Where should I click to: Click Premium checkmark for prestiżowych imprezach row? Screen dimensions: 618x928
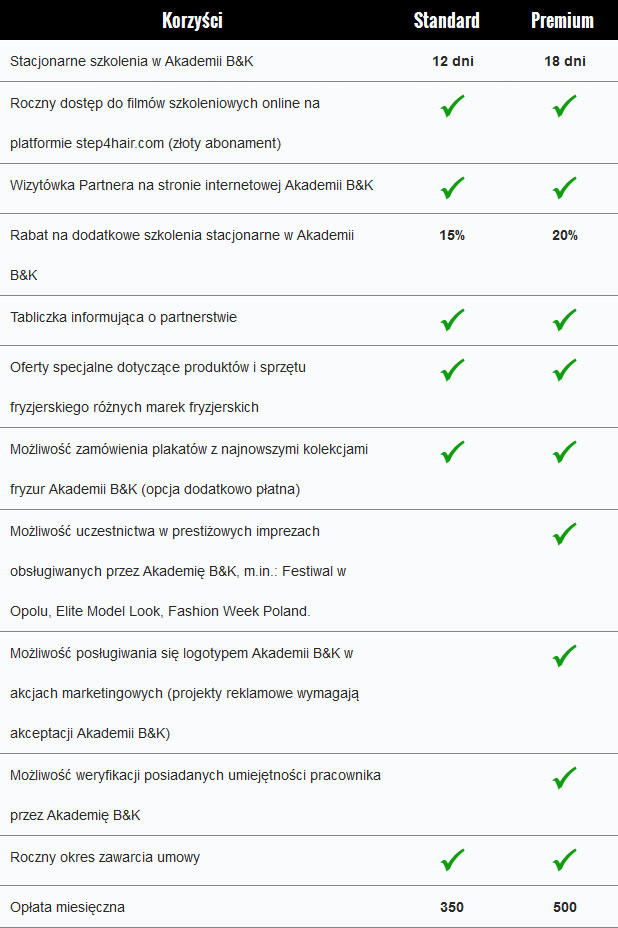tap(564, 534)
